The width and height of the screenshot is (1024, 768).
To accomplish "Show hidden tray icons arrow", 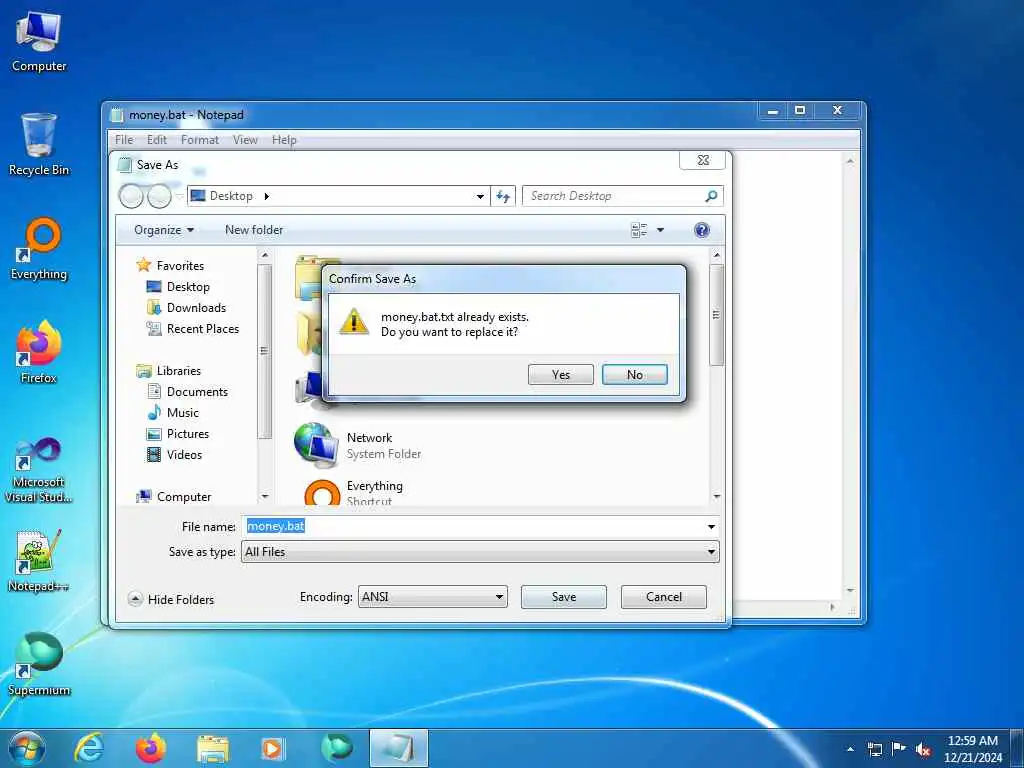I will coord(850,748).
